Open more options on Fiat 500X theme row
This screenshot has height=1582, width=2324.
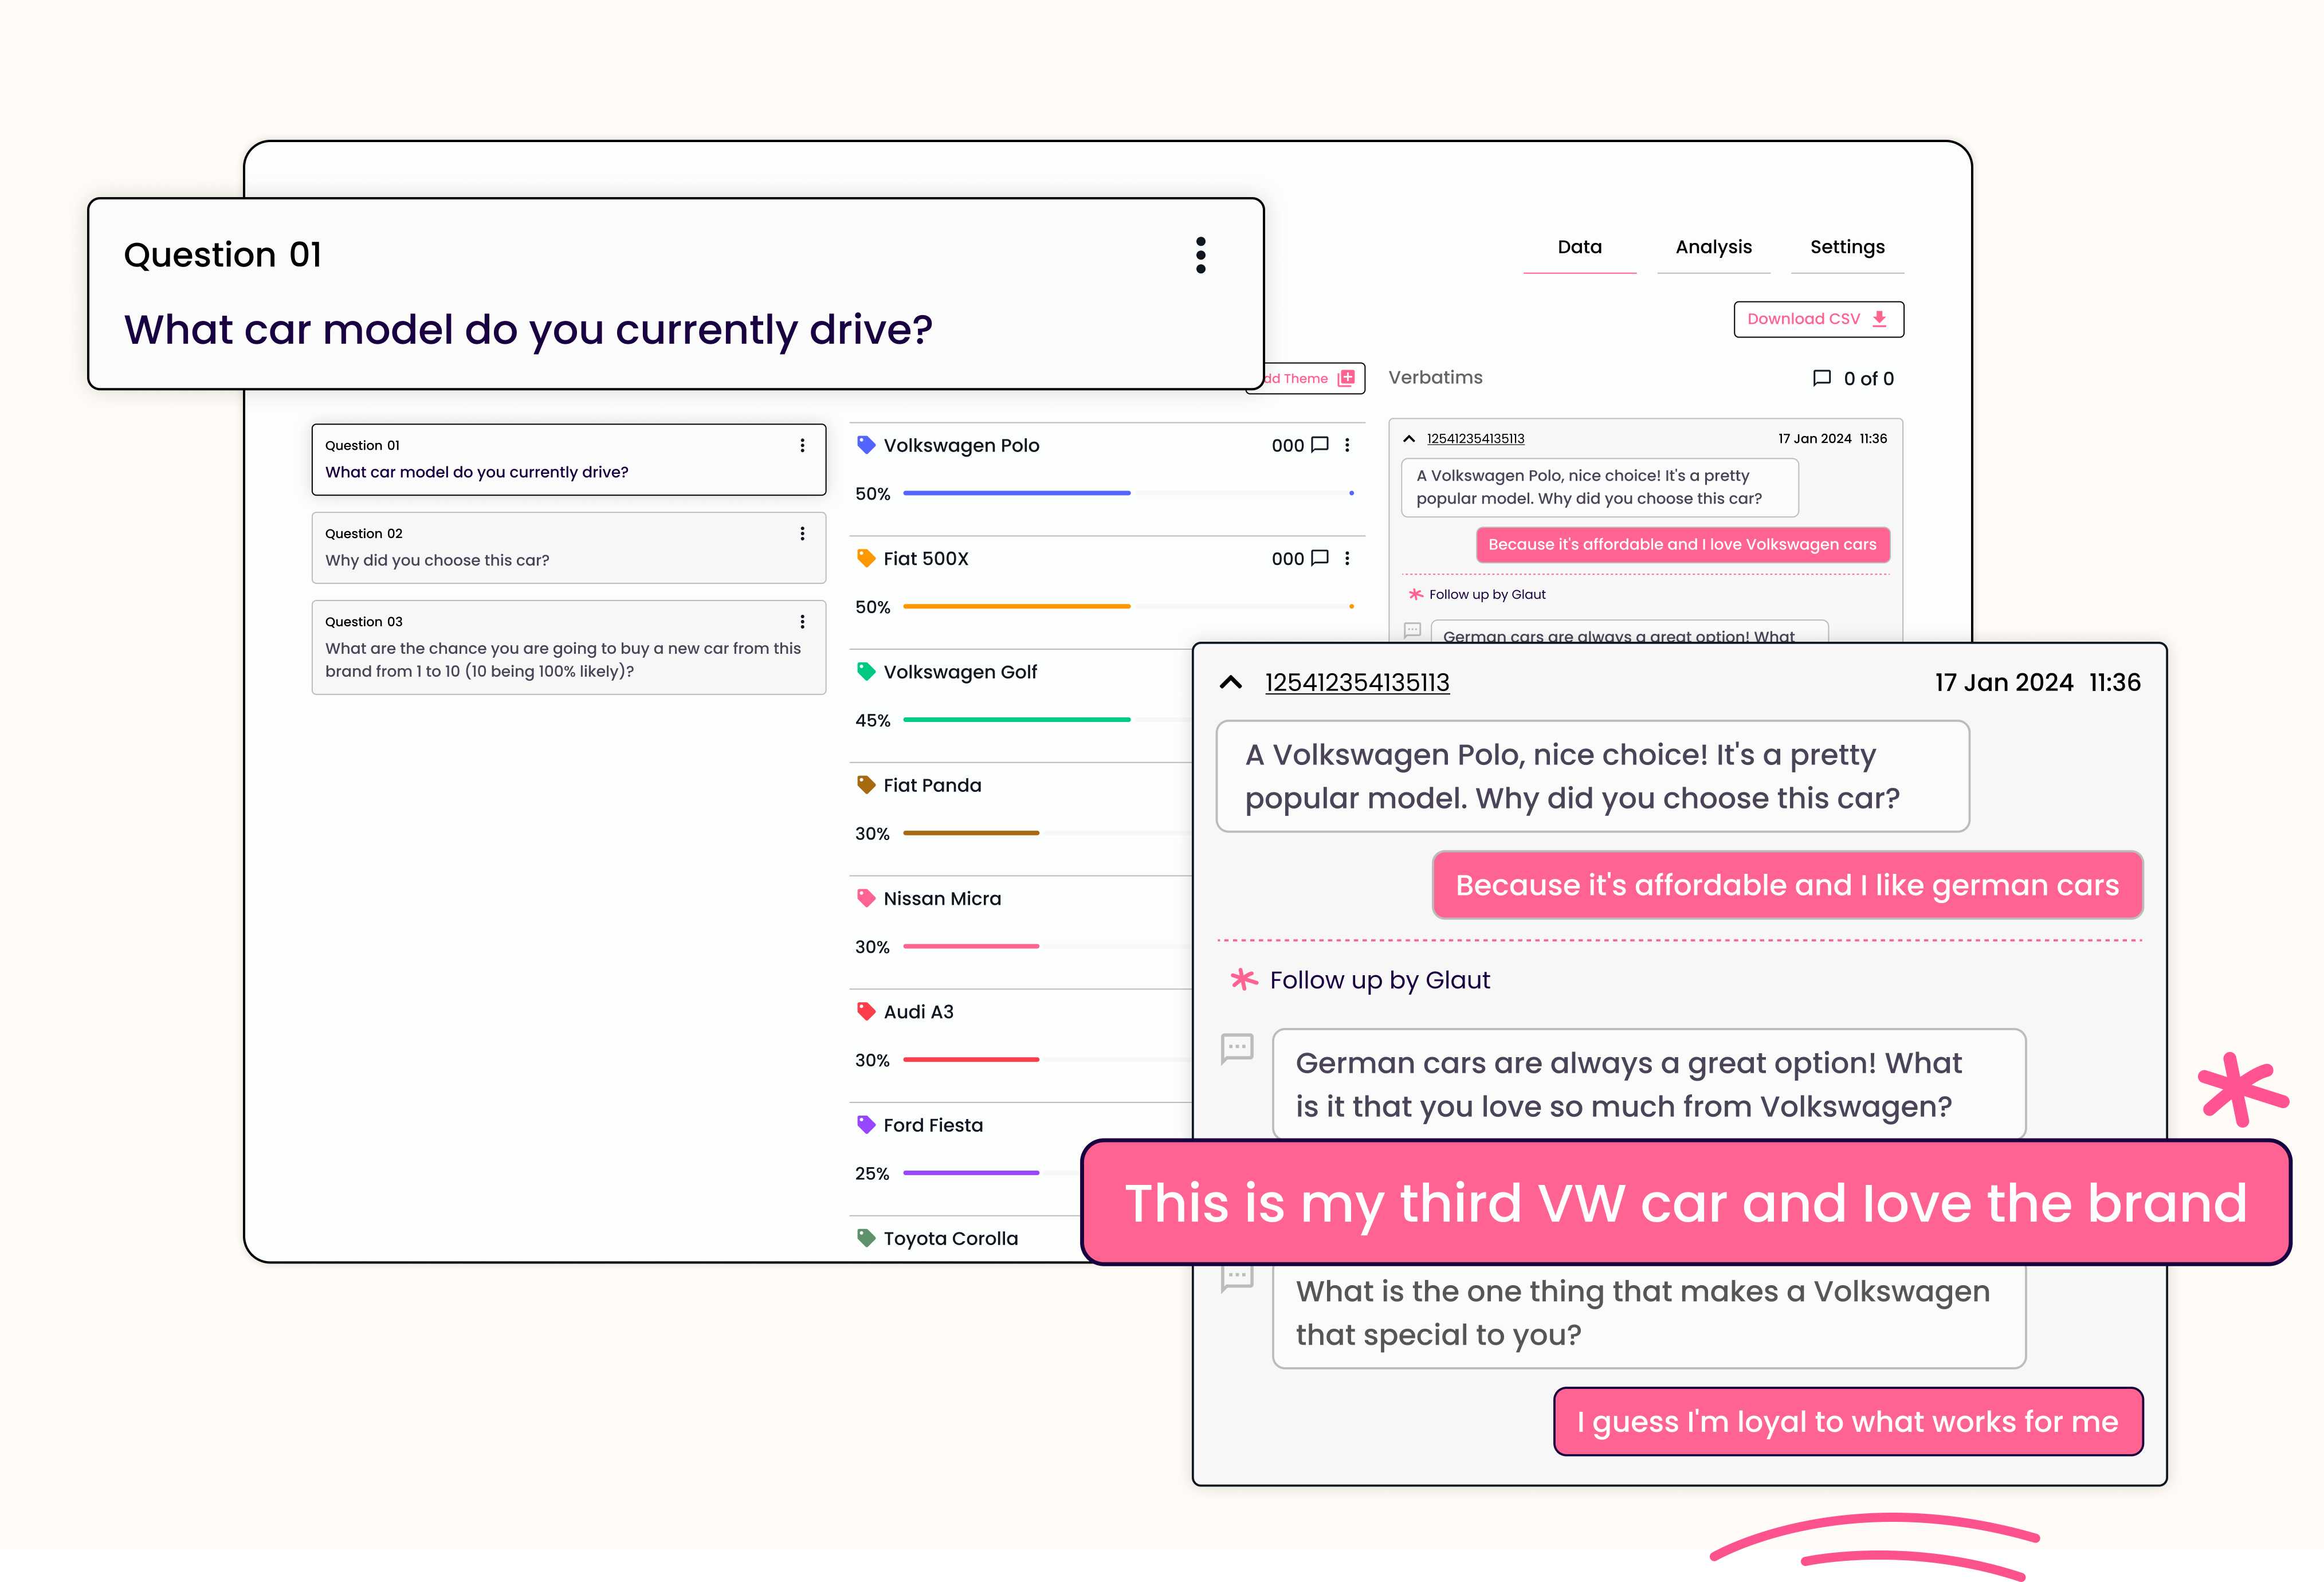[x=1347, y=558]
